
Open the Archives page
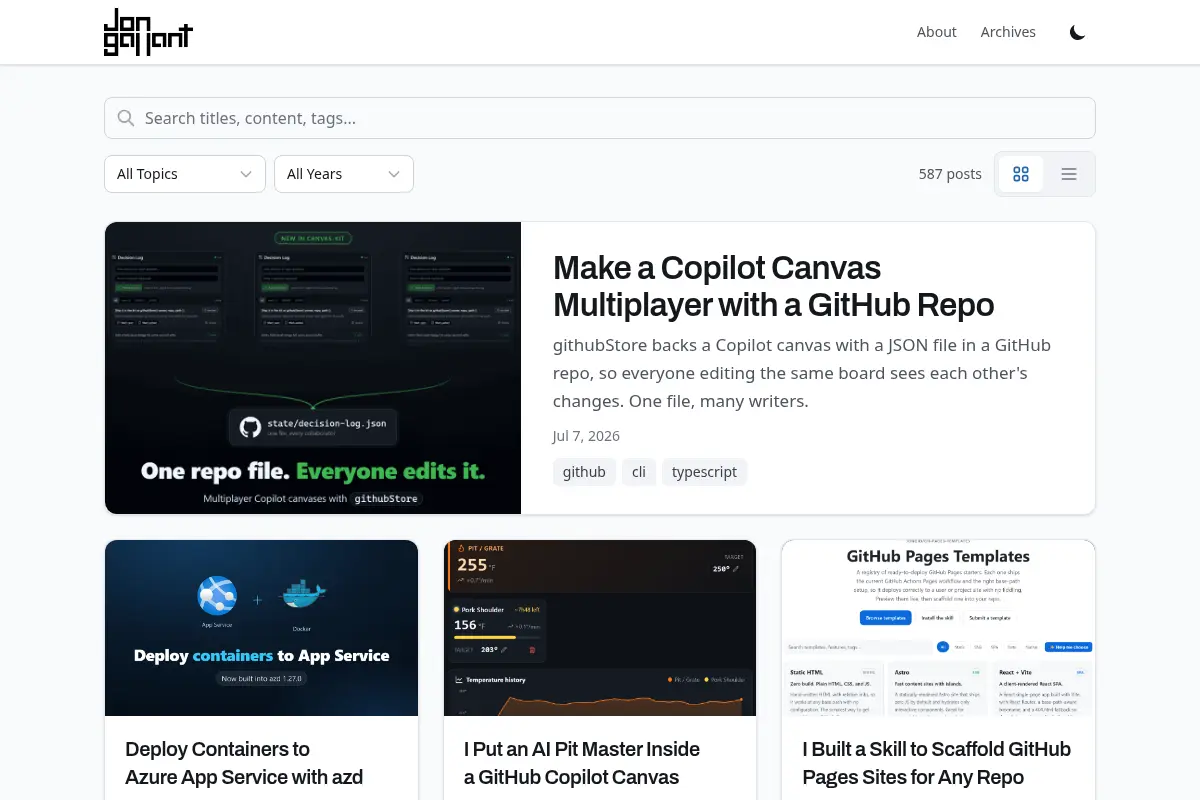(x=1008, y=32)
